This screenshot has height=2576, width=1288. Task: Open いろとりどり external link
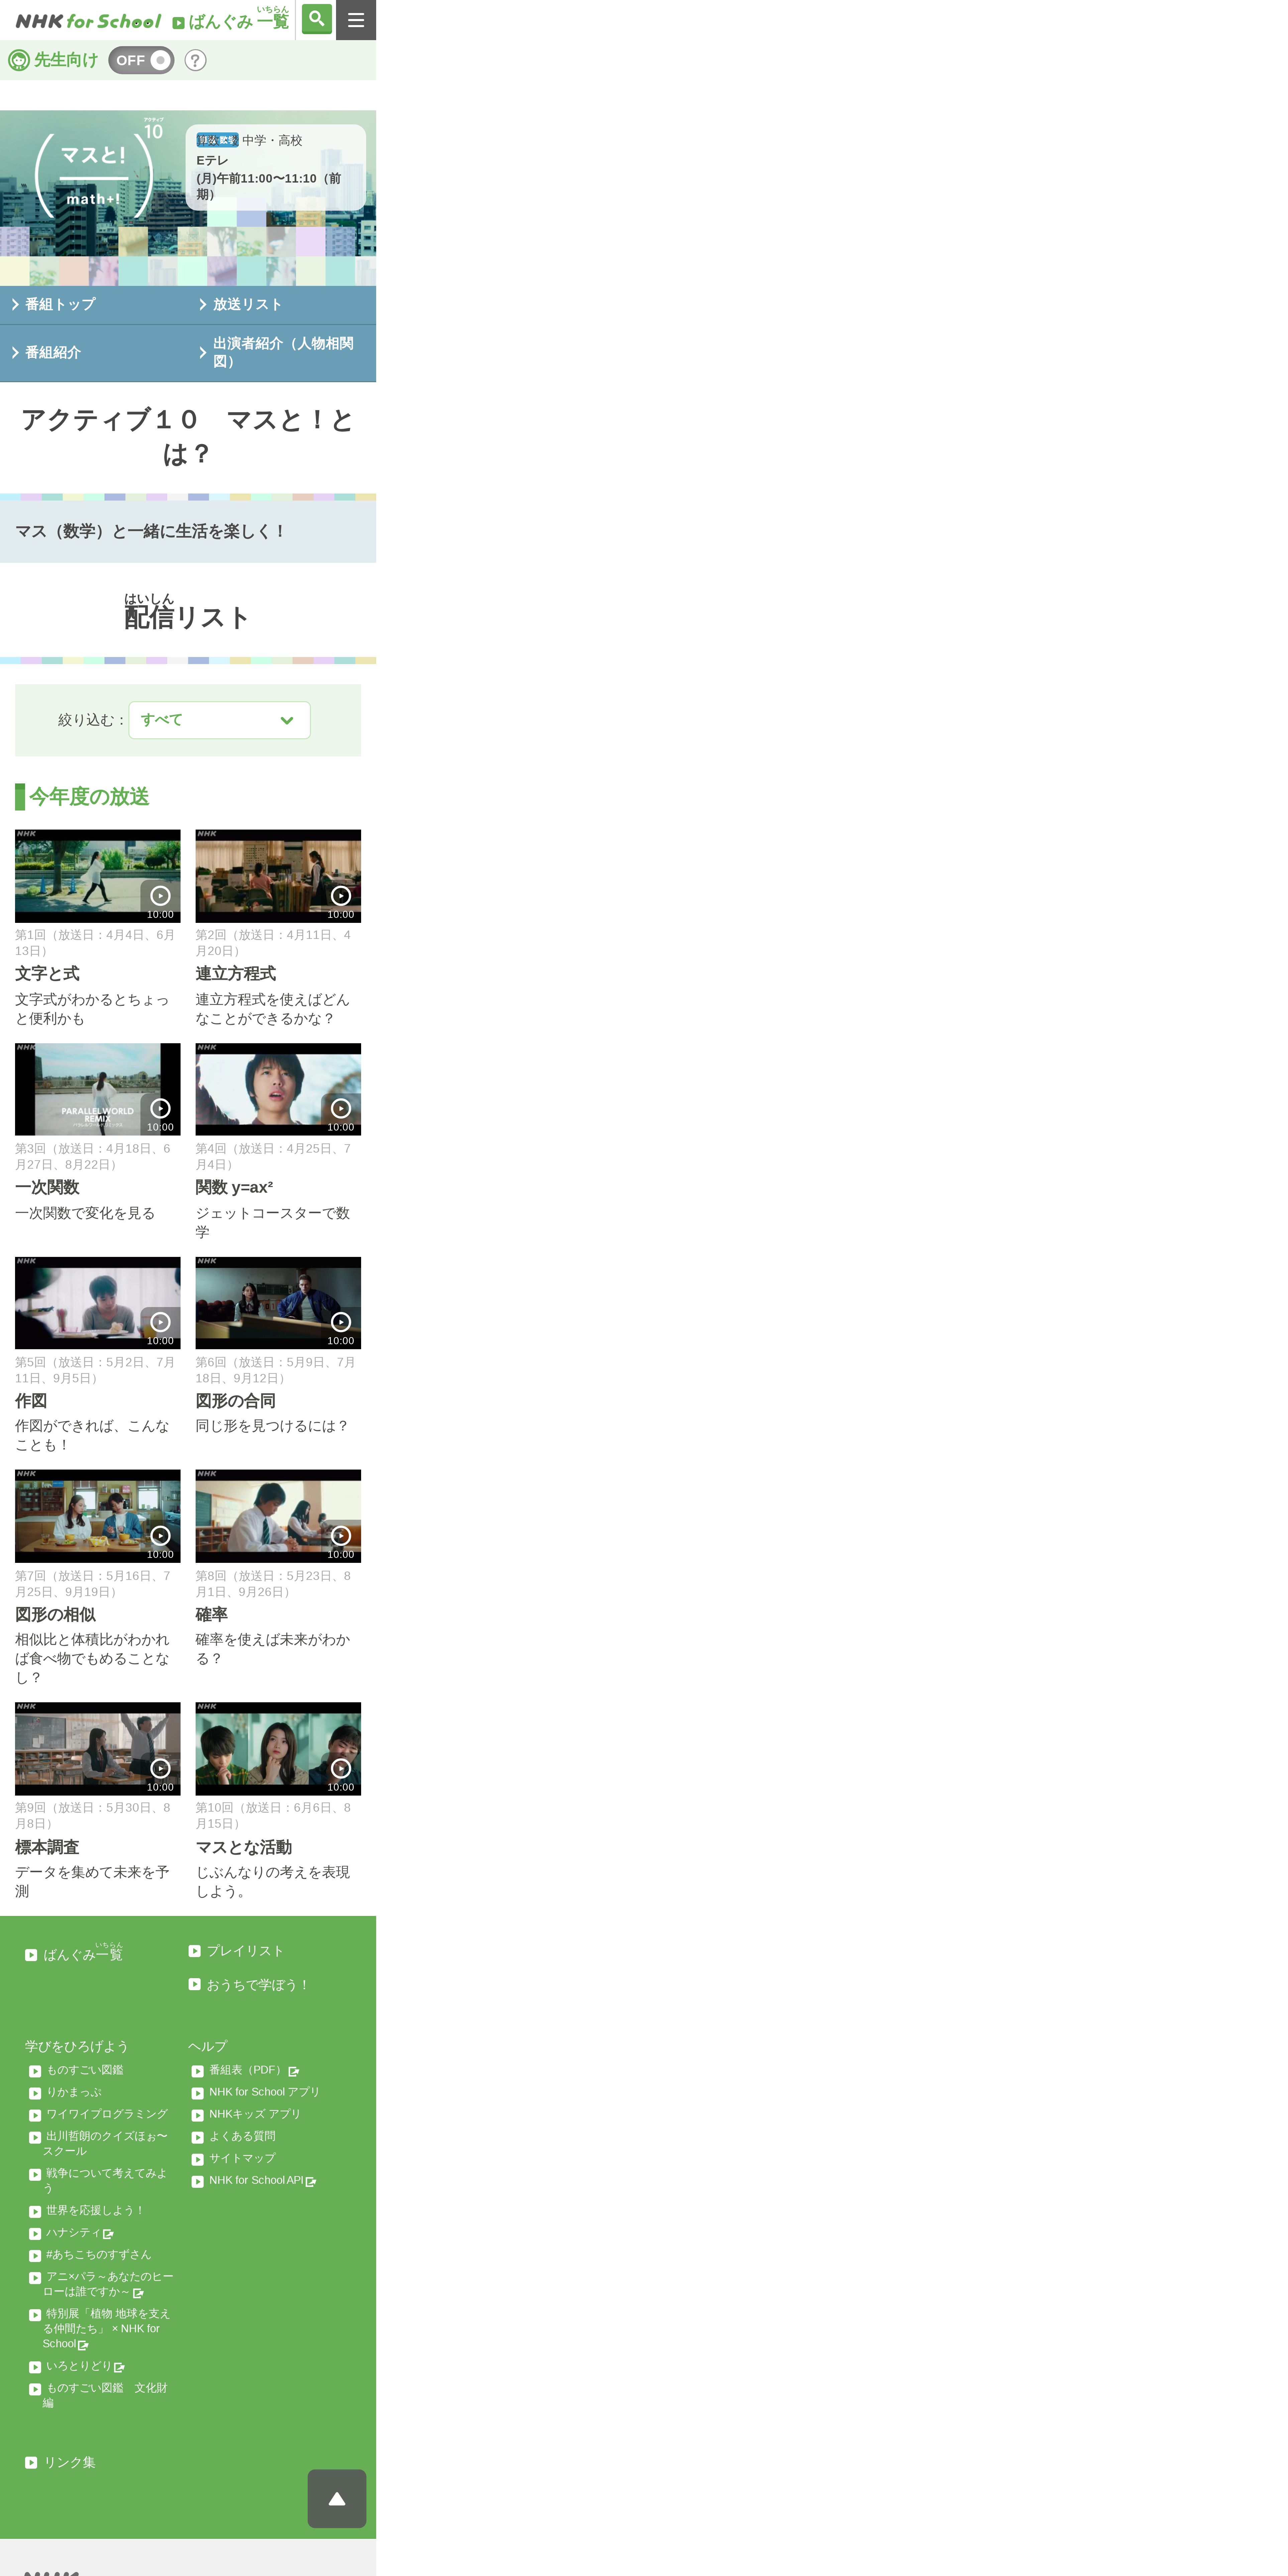coord(77,2366)
